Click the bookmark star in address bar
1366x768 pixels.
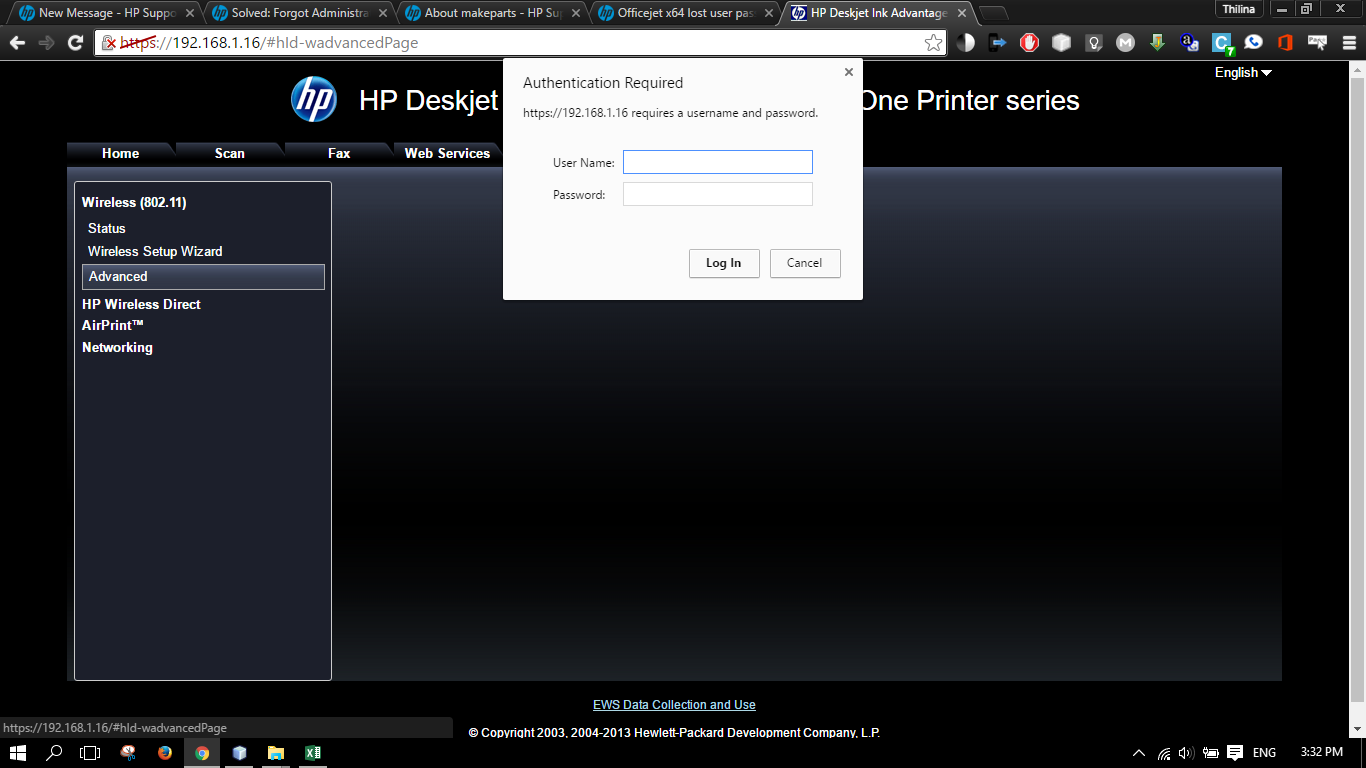tap(933, 43)
